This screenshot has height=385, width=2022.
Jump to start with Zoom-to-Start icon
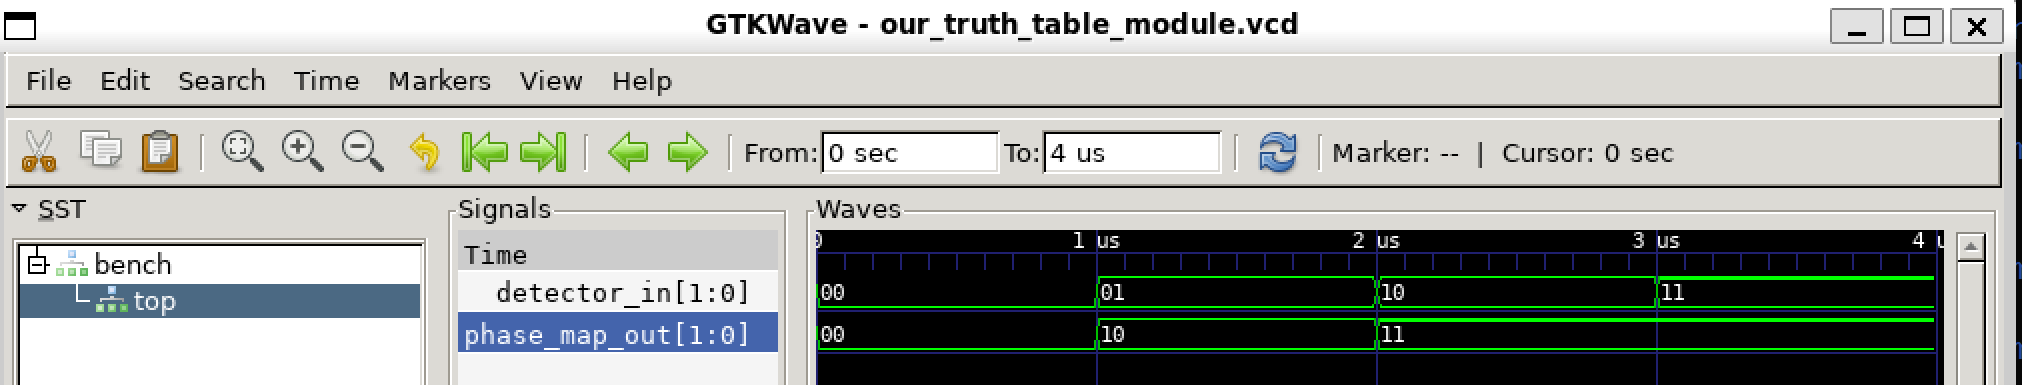click(485, 152)
